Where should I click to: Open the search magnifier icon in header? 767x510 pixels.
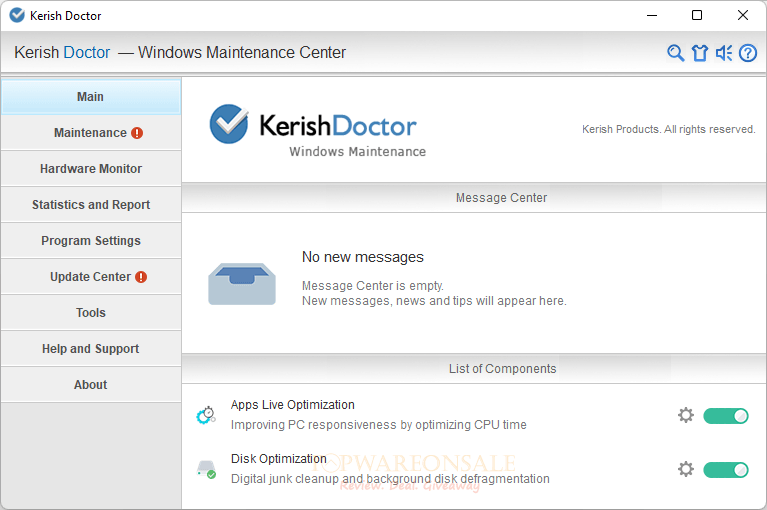click(676, 53)
